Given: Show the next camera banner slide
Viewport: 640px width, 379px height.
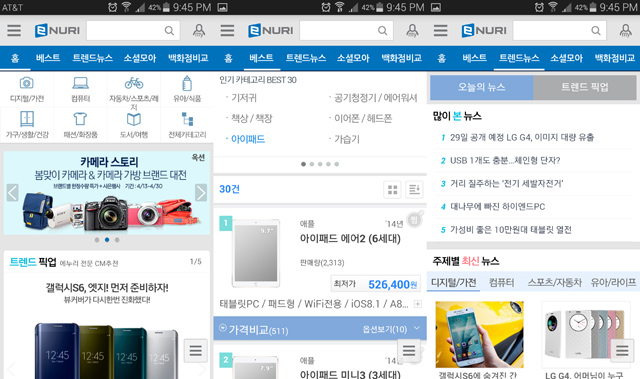Looking at the screenshot, I should tap(201, 193).
